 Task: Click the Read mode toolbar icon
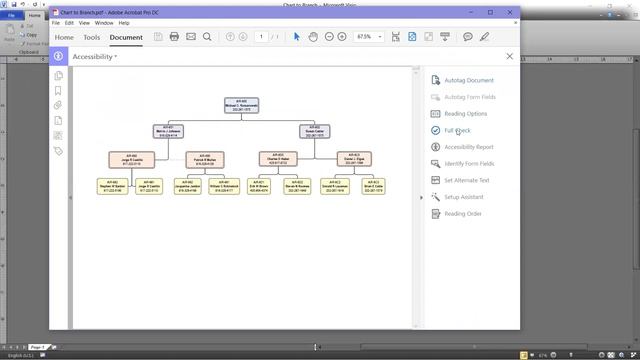(445, 37)
